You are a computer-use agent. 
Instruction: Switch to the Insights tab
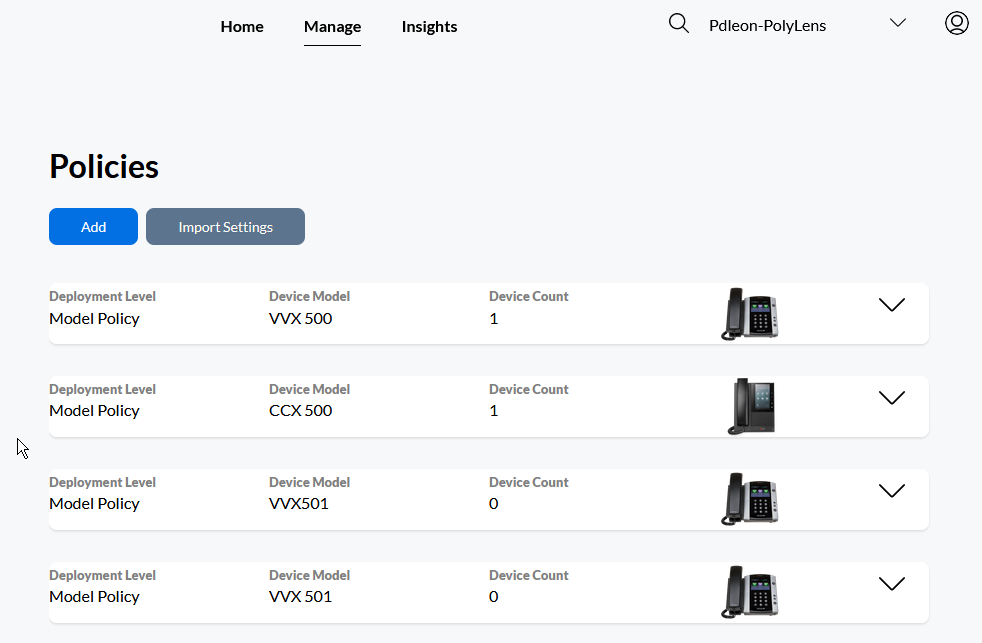click(x=429, y=27)
